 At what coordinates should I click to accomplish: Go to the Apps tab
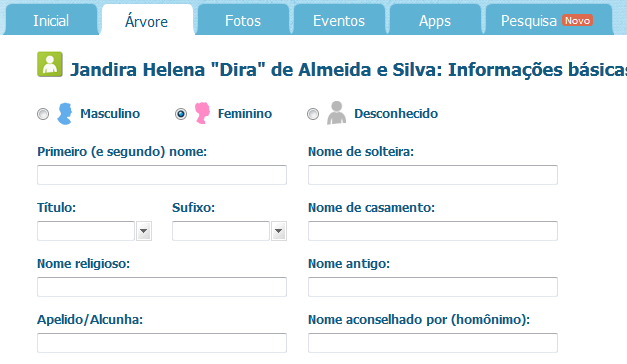coord(435,20)
